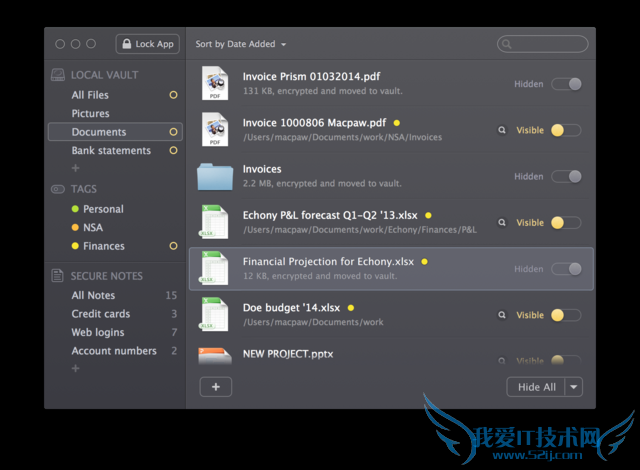Select Invoice Prism 01032014.pdf file name

pyautogui.click(x=311, y=77)
